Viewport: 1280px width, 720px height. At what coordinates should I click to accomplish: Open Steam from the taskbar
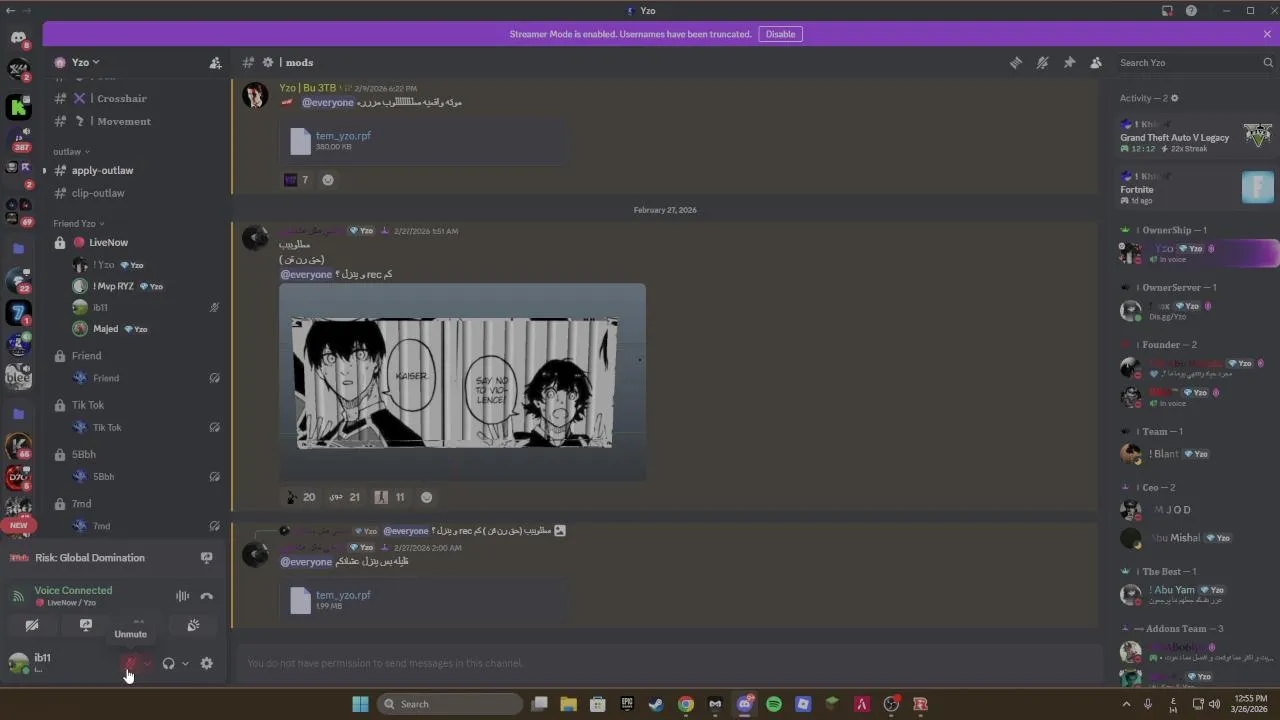click(x=656, y=704)
